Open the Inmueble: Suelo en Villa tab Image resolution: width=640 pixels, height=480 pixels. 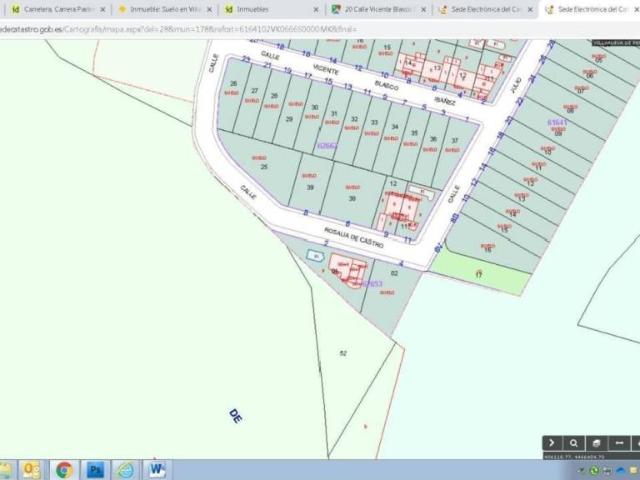pyautogui.click(x=160, y=9)
